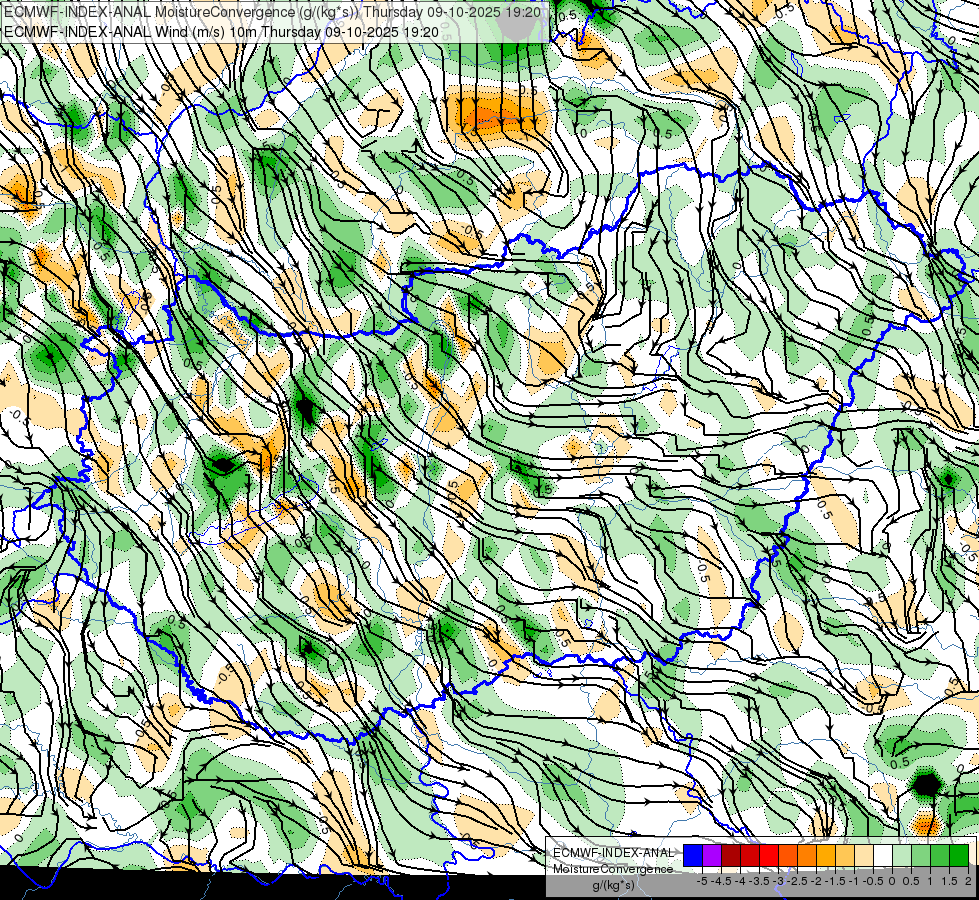Select the legend swatch between -3.5 and -3
This screenshot has width=979, height=900.
coord(750,855)
